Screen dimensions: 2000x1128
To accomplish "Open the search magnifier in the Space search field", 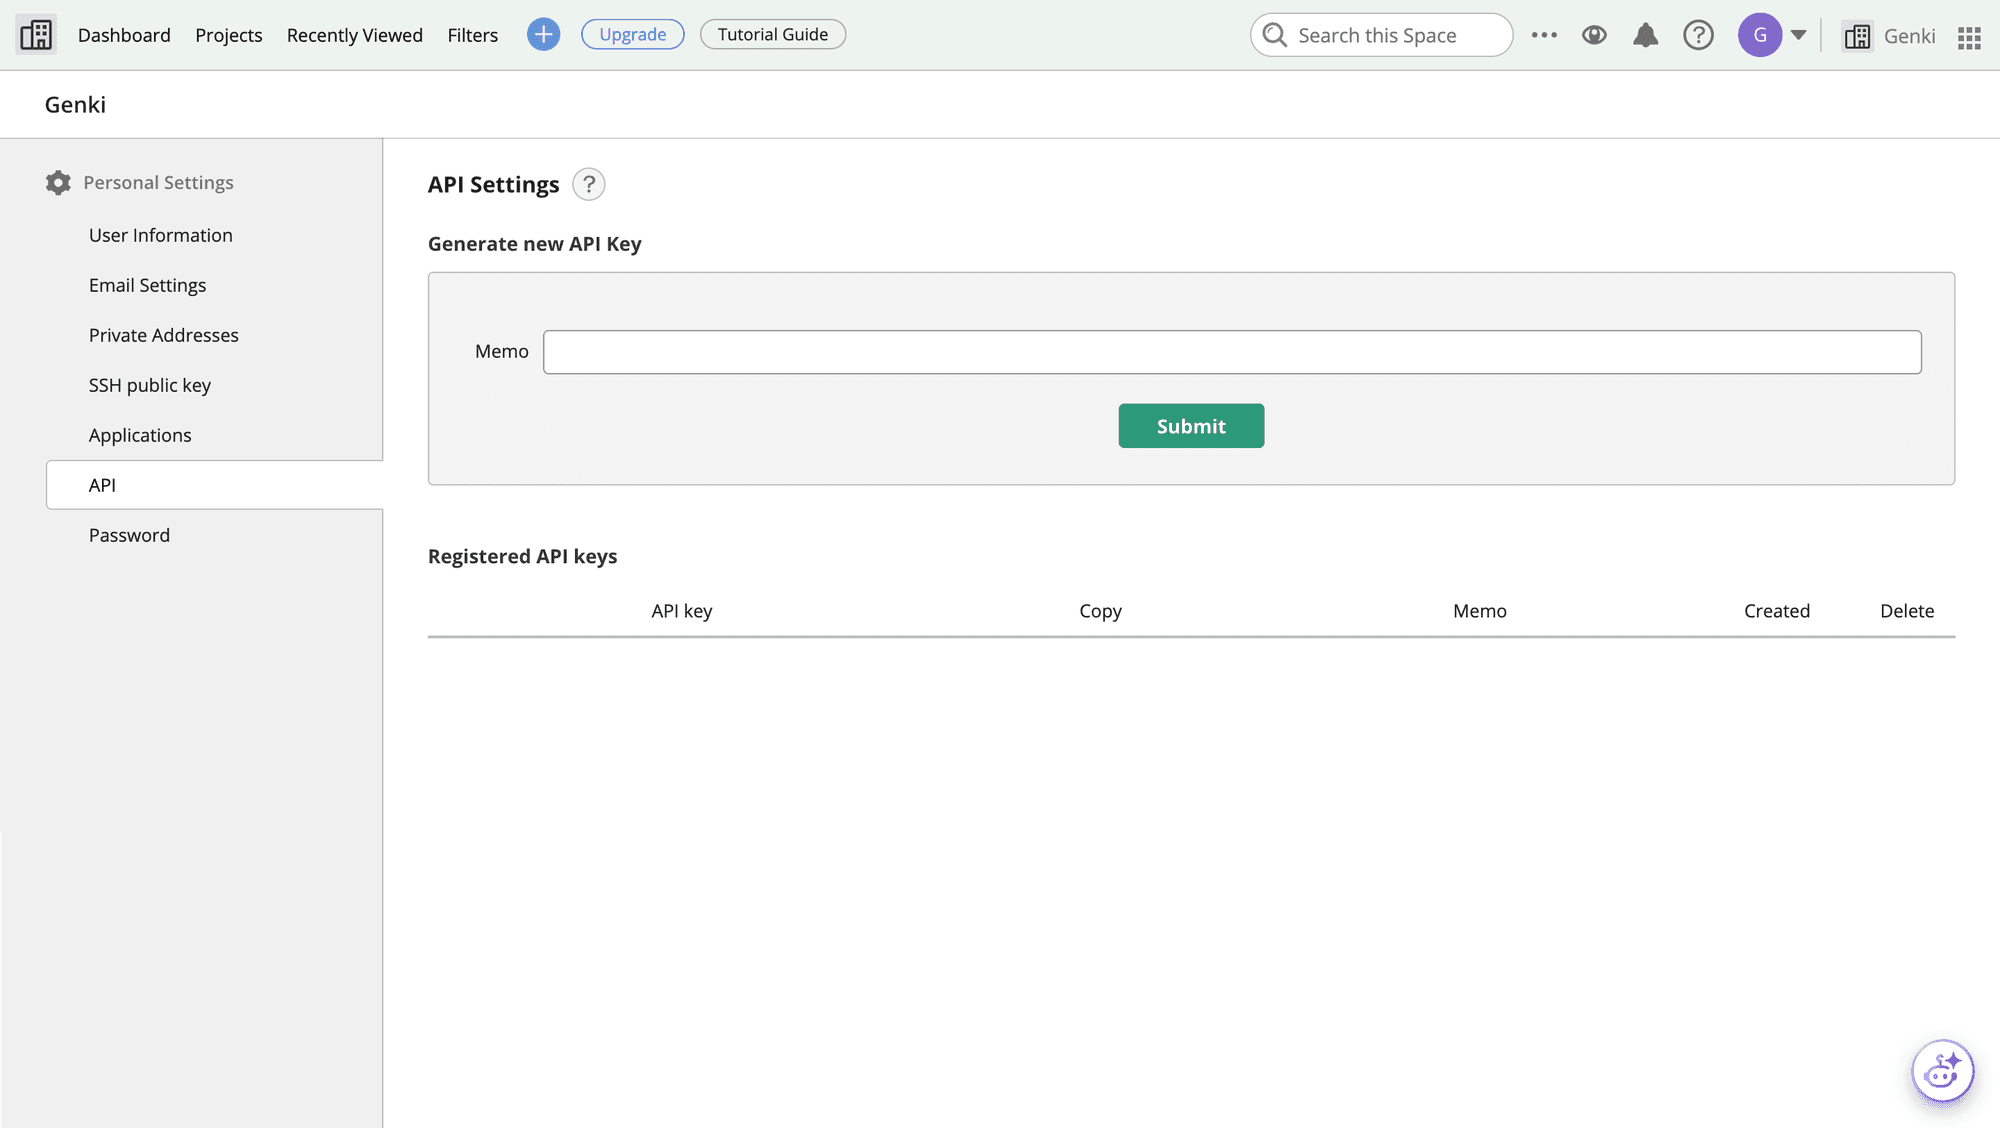I will pos(1273,34).
